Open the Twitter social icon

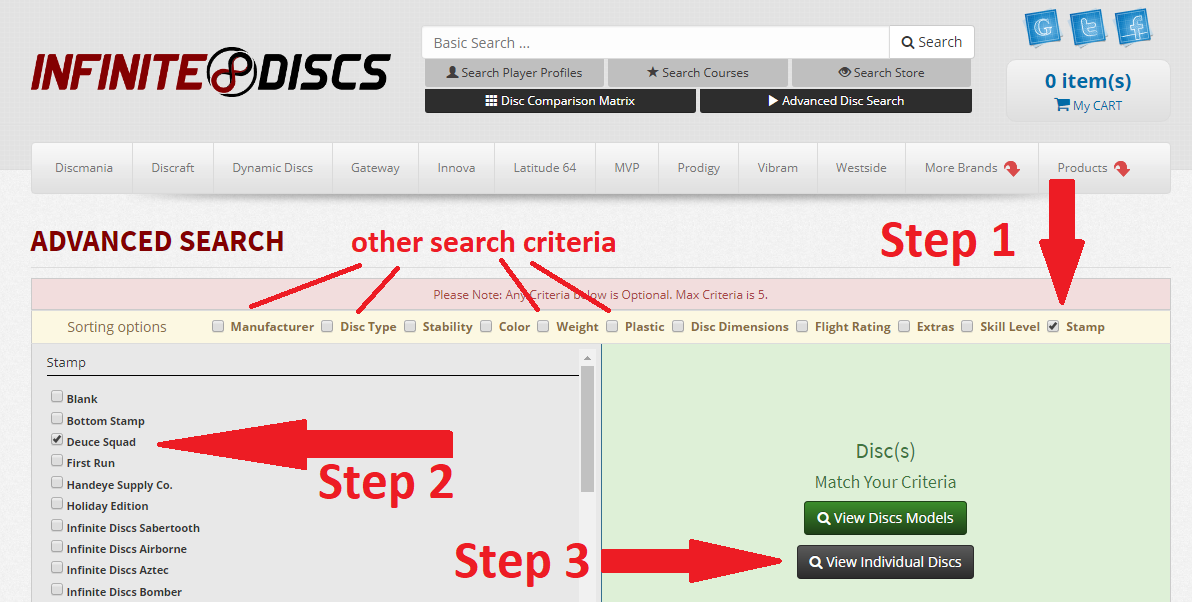click(x=1088, y=28)
